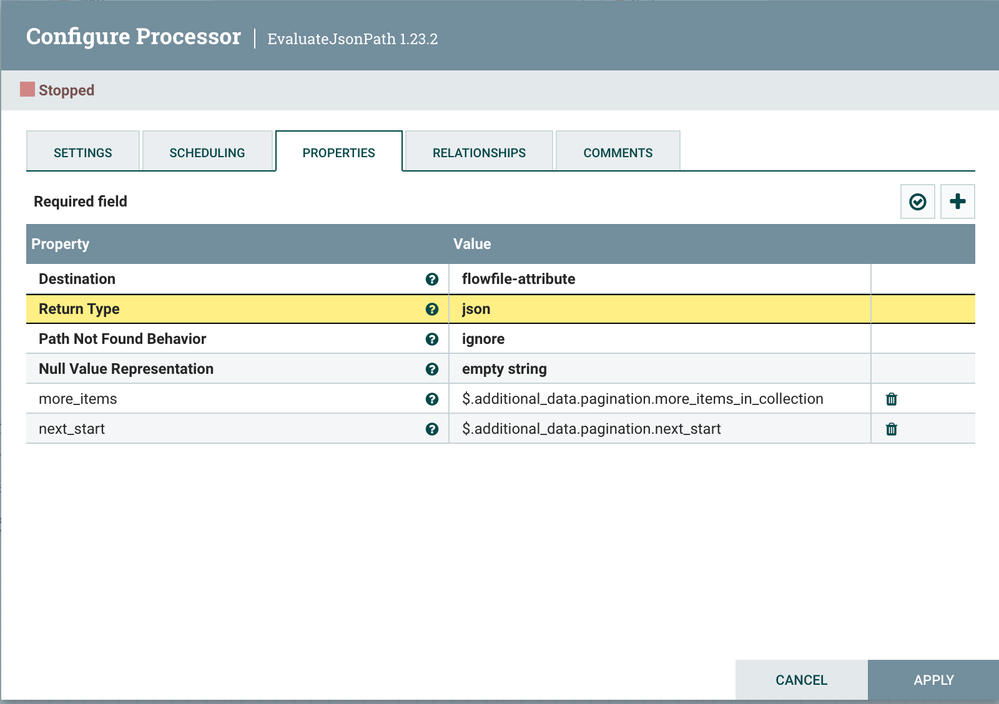Apply the processor configuration

pyautogui.click(x=933, y=680)
